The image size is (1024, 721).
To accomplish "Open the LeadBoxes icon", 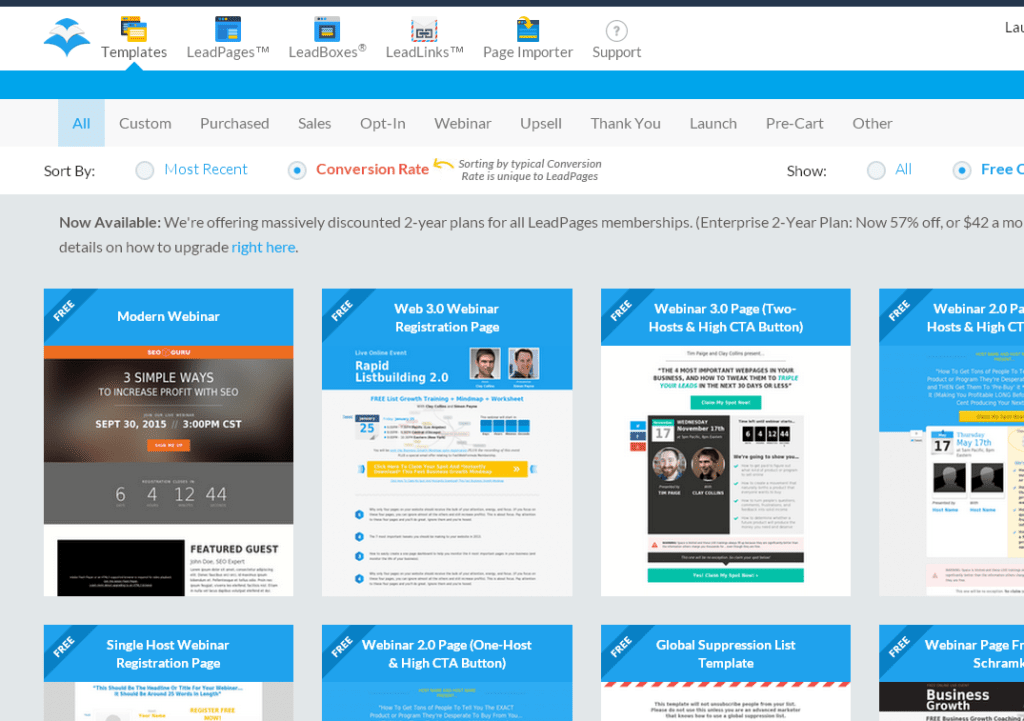I will [x=327, y=29].
